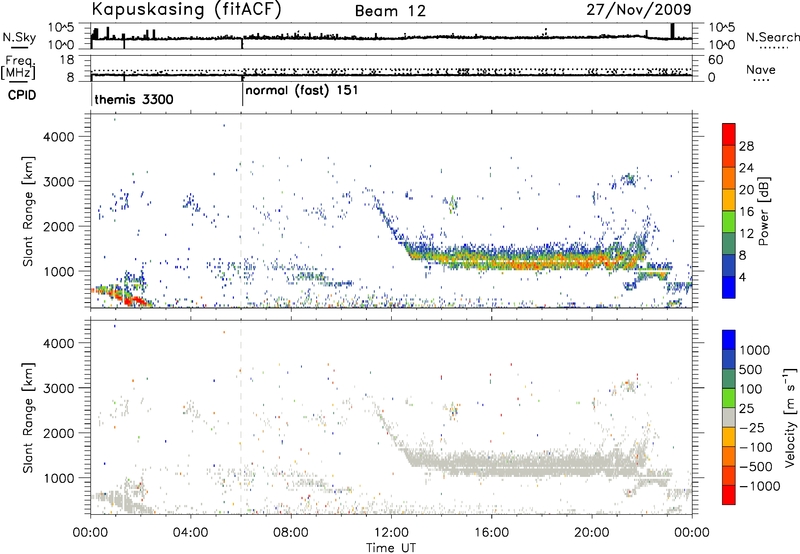
Task: Click the date '27/Nov/2009'
Action: (639, 9)
